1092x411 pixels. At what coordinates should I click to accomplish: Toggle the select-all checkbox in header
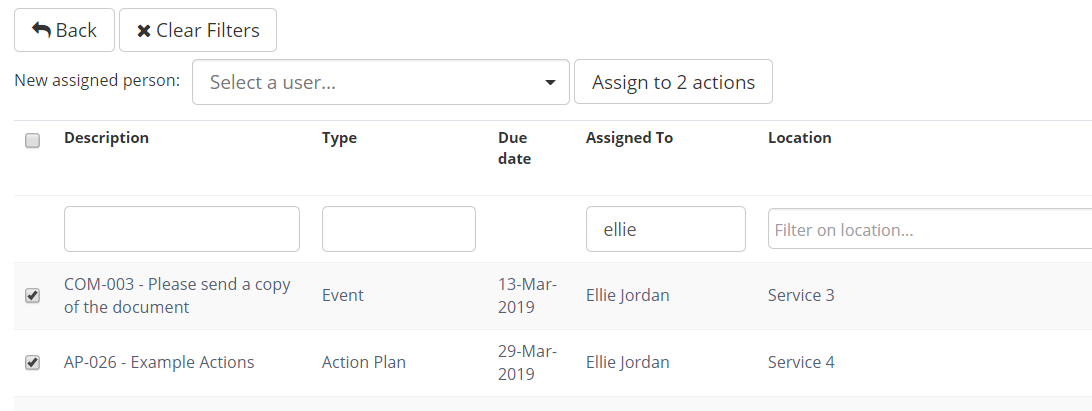coord(32,141)
